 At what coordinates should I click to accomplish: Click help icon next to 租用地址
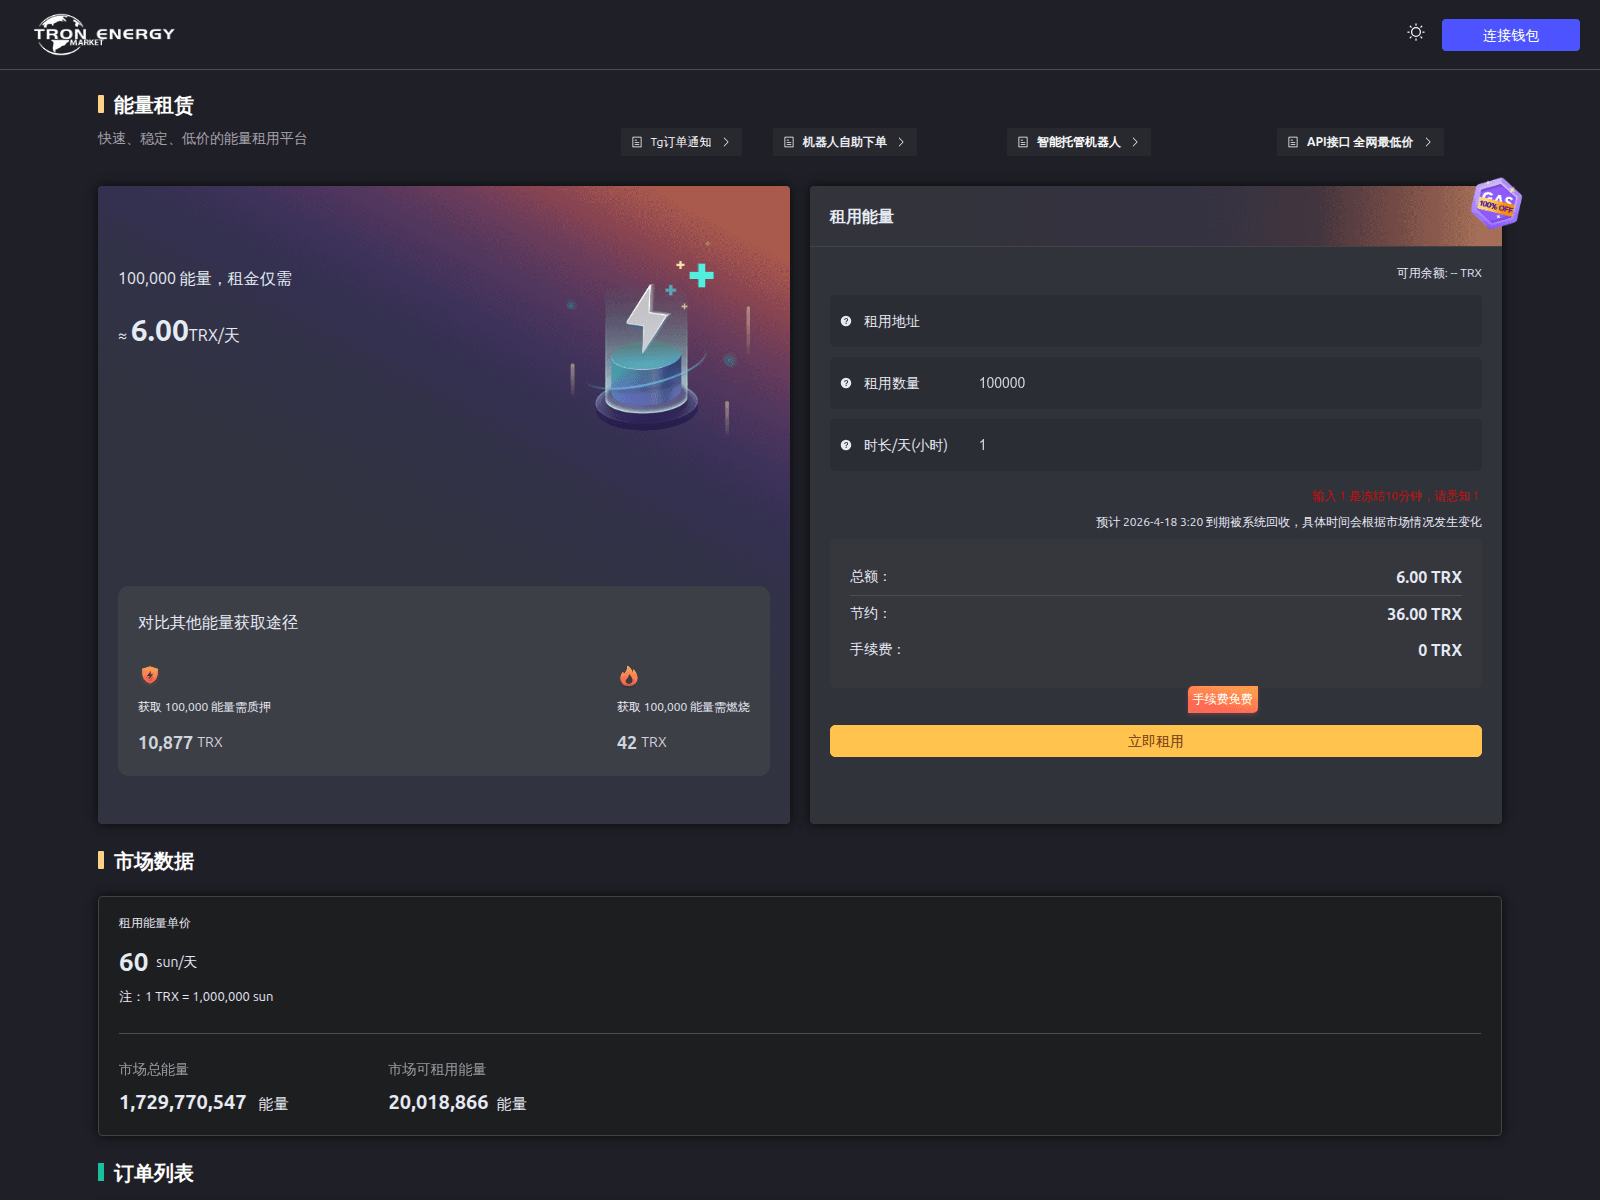pyautogui.click(x=846, y=321)
